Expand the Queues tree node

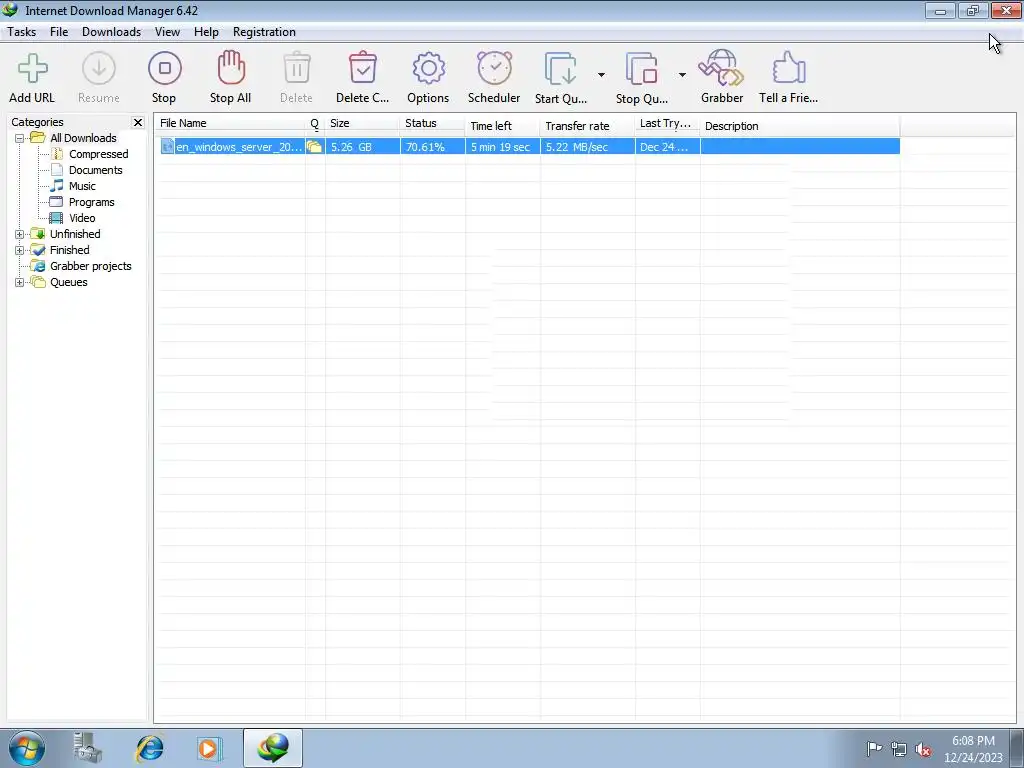[x=20, y=282]
